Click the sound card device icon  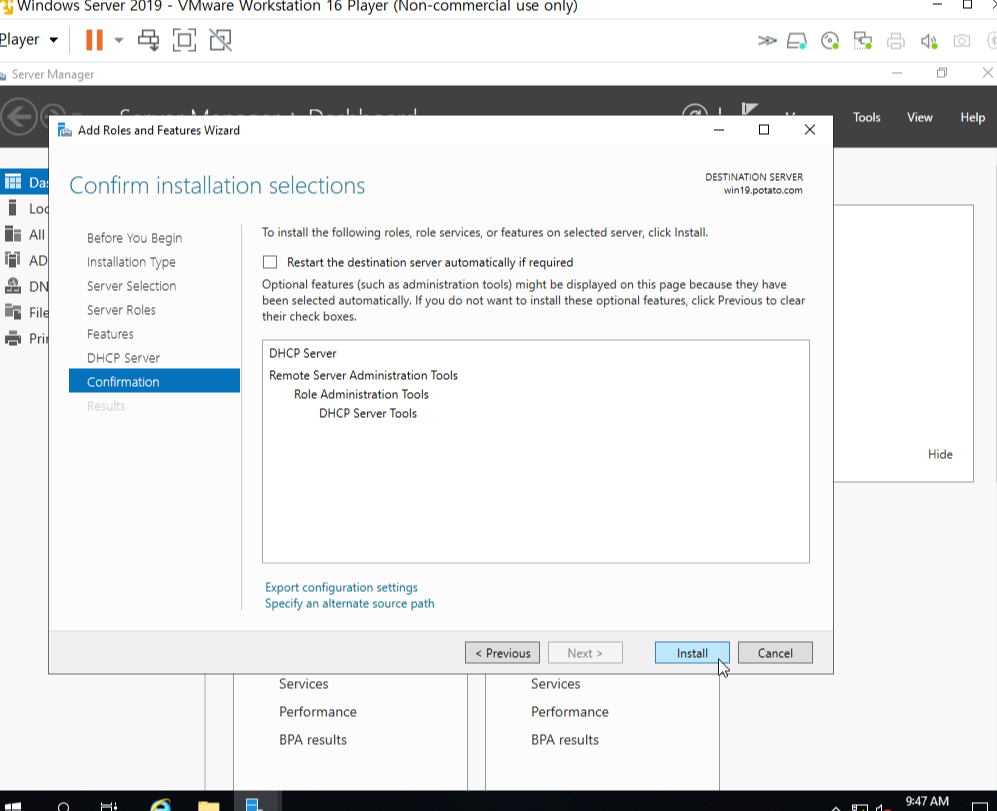[x=929, y=41]
